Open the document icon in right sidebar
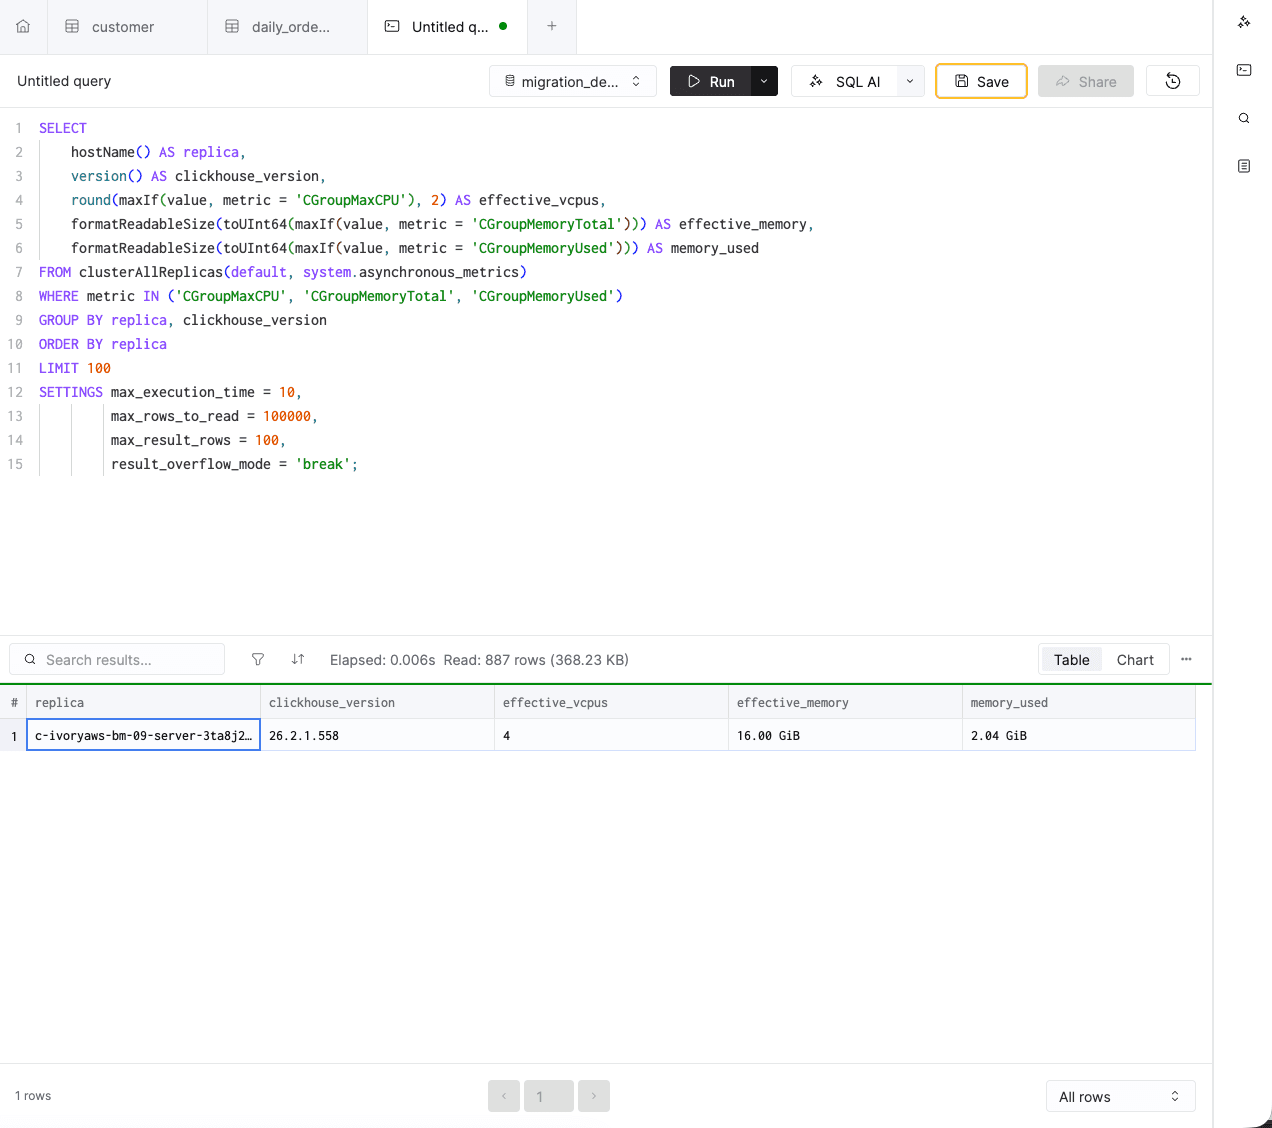Image resolution: width=1272 pixels, height=1128 pixels. click(x=1244, y=166)
